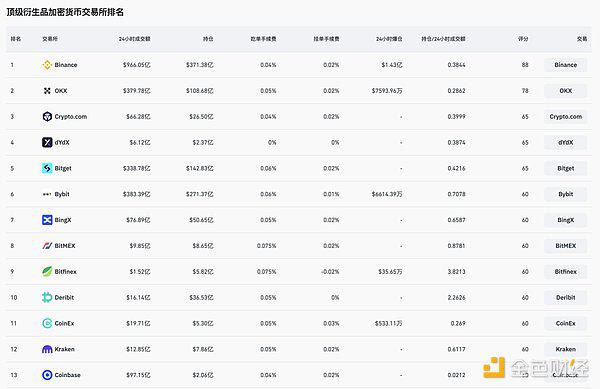This screenshot has height=389, width=600.
Task: Sort by 24小时成交额 column header
Action: pyautogui.click(x=134, y=39)
